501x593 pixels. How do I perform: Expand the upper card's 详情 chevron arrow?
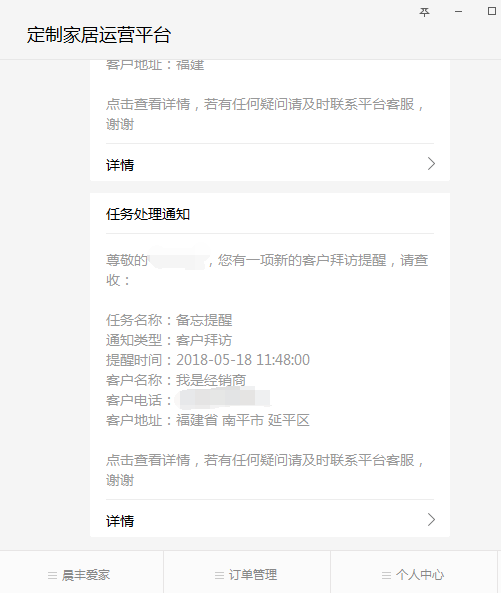point(431,164)
